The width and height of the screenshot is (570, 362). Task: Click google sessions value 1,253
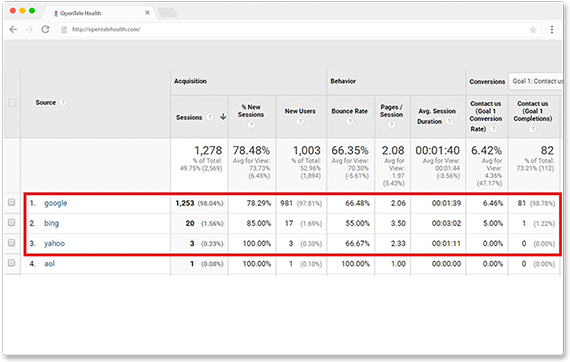click(185, 203)
